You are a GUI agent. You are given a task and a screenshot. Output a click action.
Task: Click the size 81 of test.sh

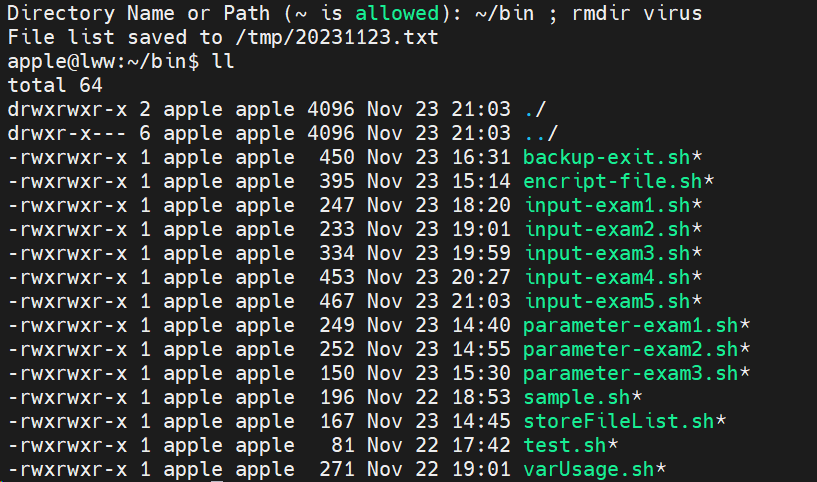tap(343, 445)
